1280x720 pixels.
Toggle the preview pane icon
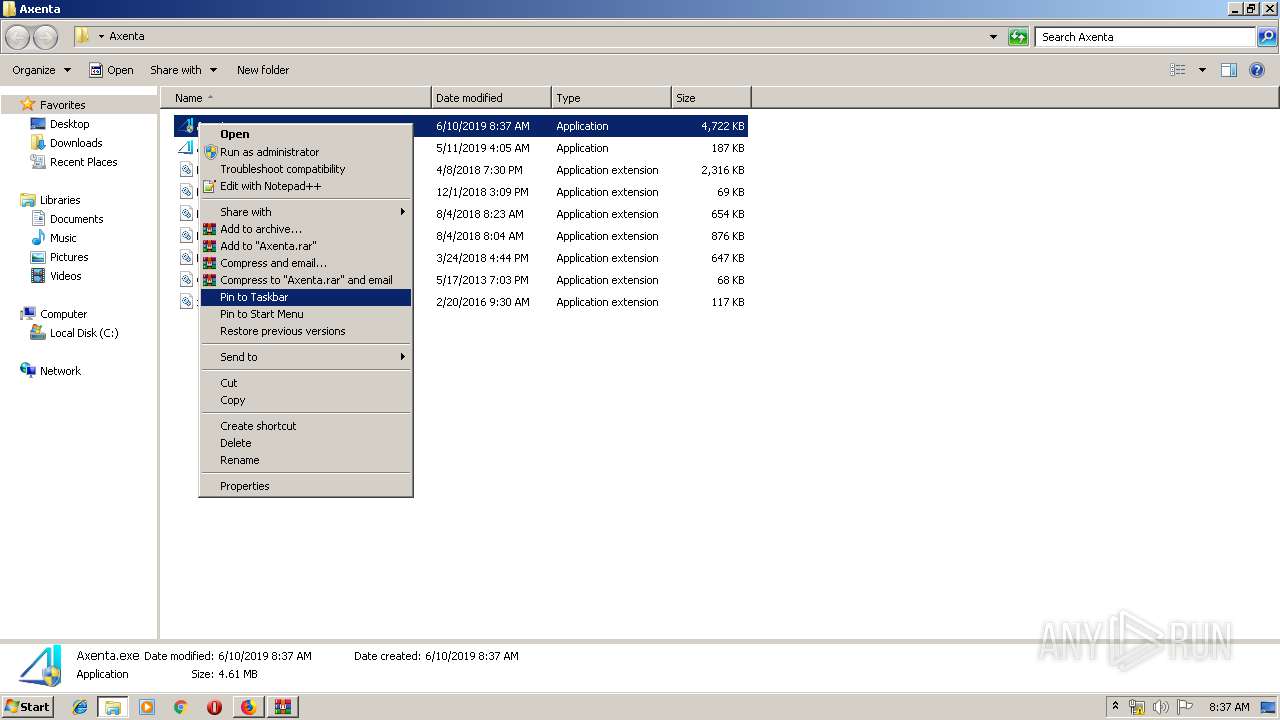pyautogui.click(x=1229, y=70)
